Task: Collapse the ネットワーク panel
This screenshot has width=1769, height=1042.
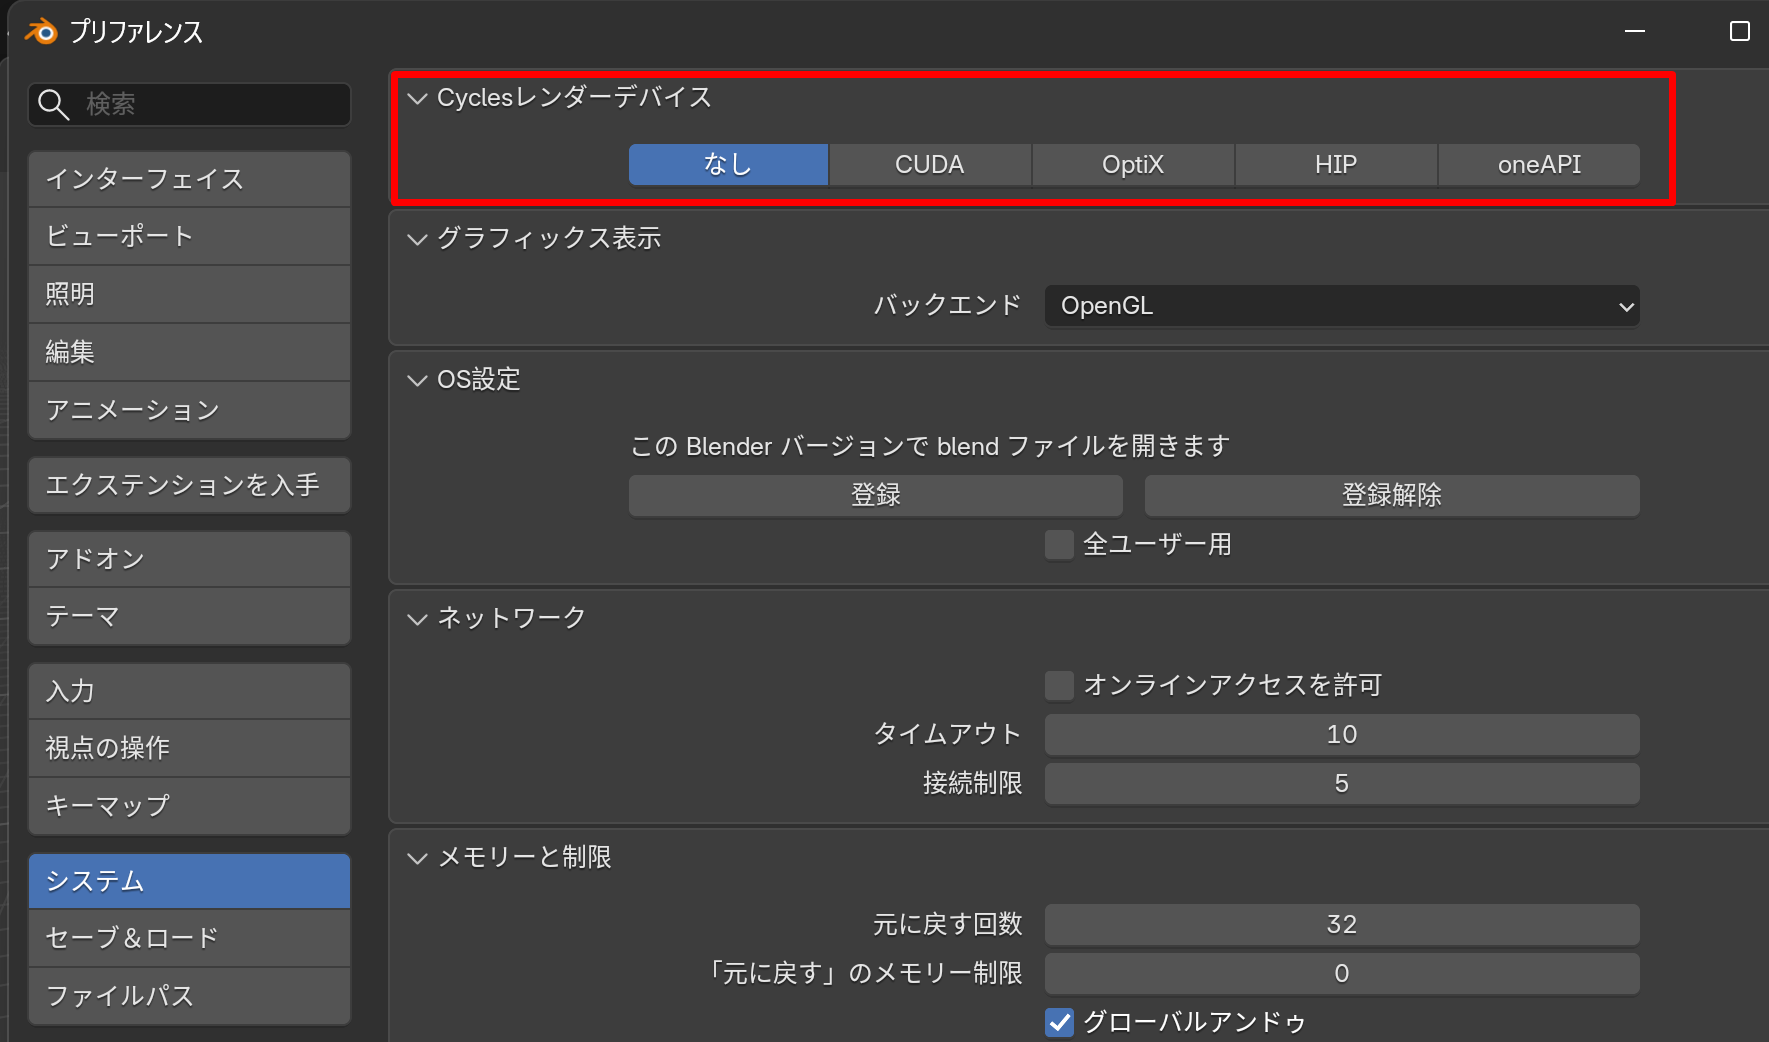Action: point(417,619)
